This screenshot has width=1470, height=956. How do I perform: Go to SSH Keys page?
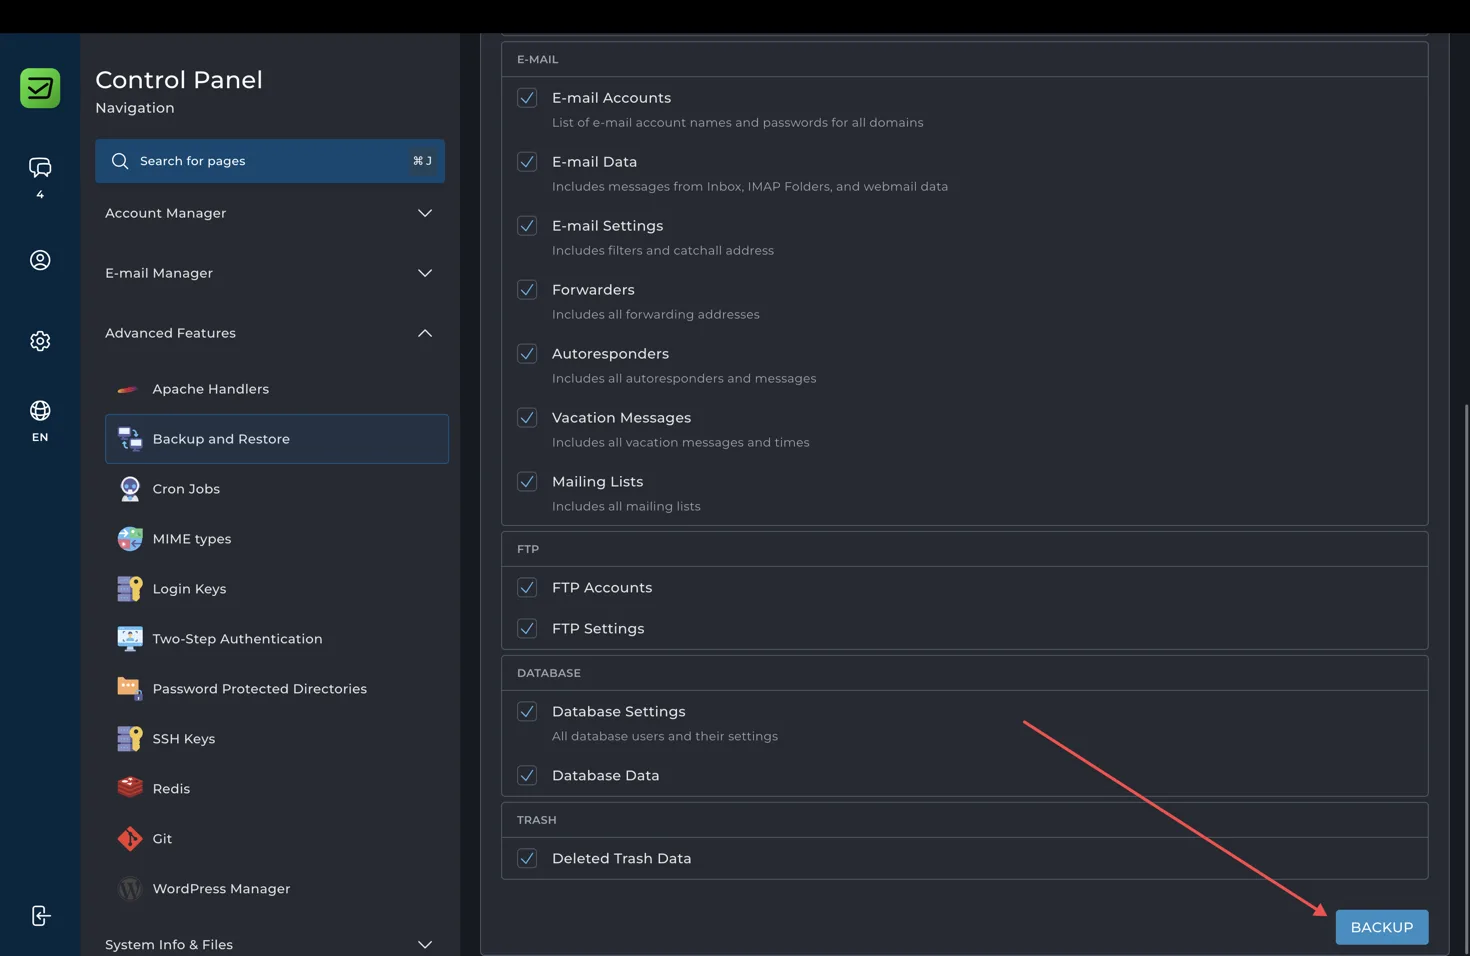277,739
